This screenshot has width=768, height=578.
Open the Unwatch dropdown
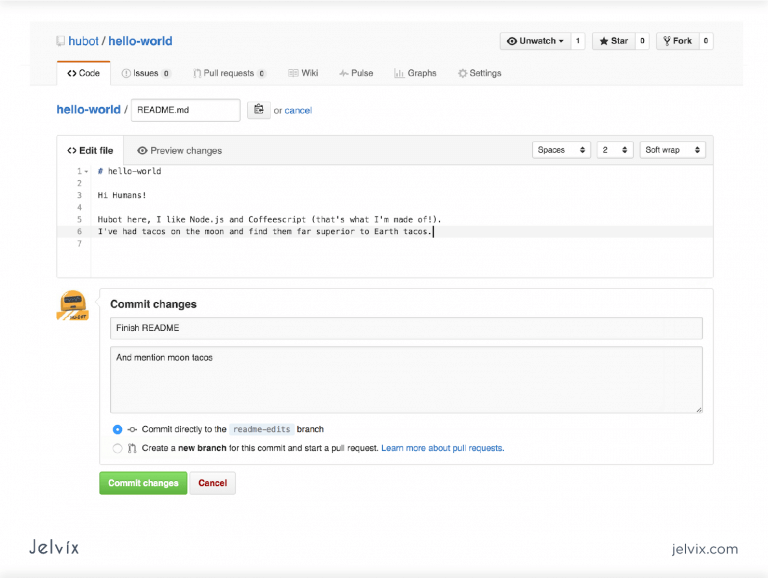(x=535, y=41)
